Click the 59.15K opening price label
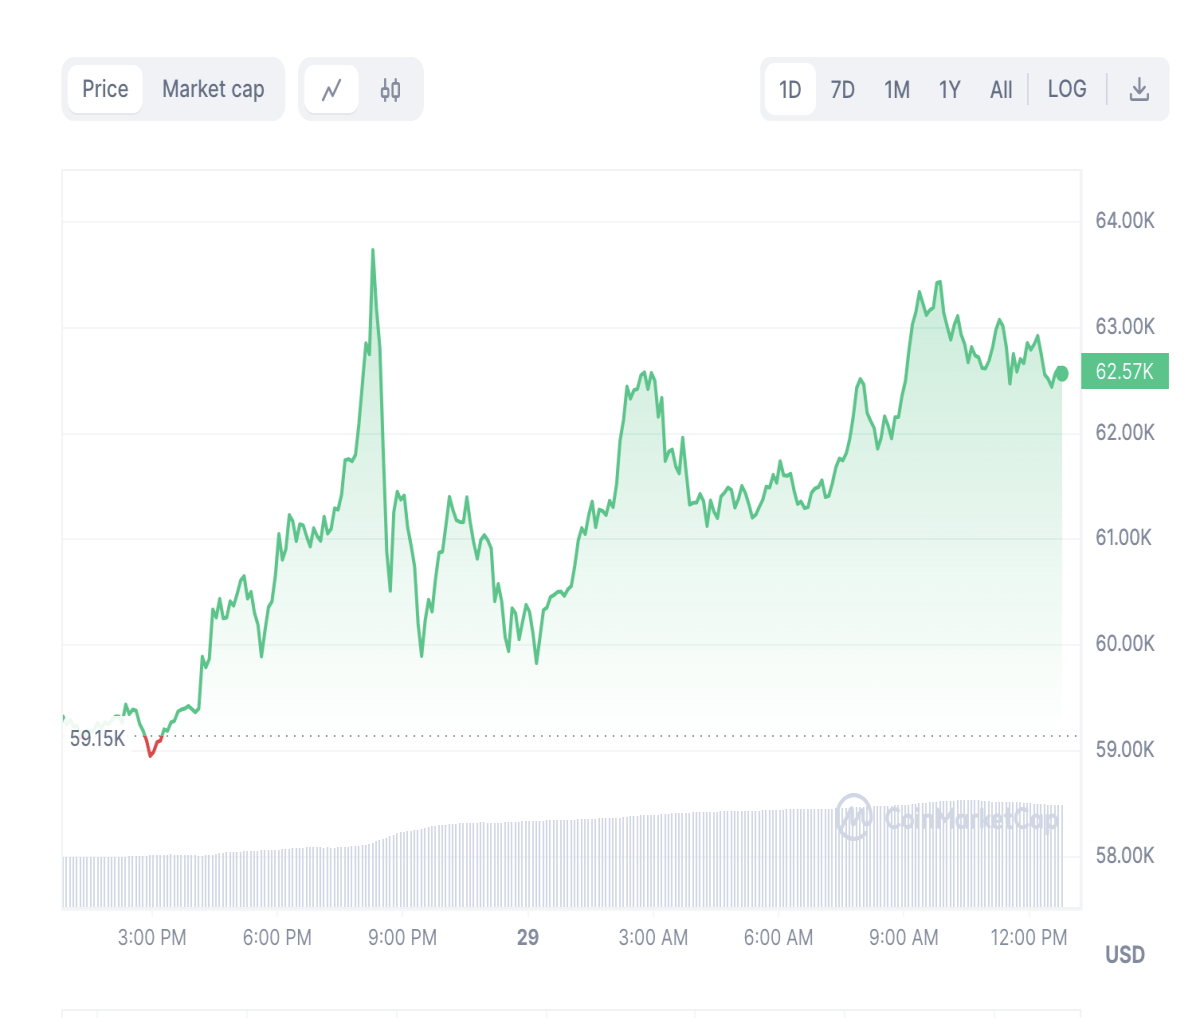Image resolution: width=1200 pixels, height=1018 pixels. [97, 739]
